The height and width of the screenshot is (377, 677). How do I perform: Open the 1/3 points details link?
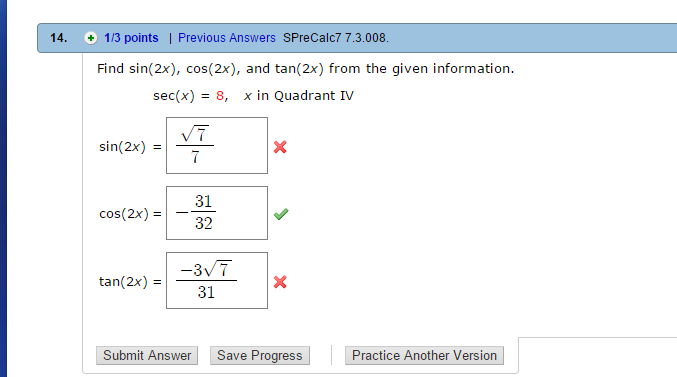131,38
